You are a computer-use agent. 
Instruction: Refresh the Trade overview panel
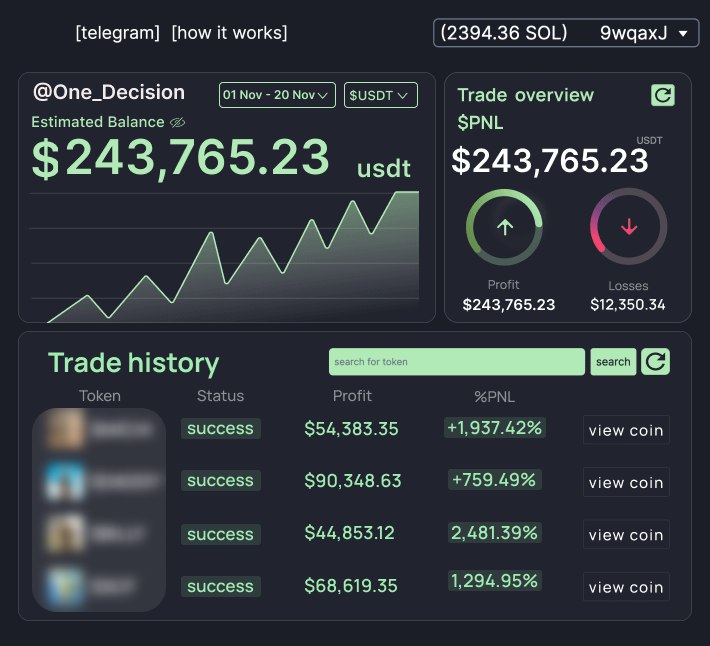[662, 95]
